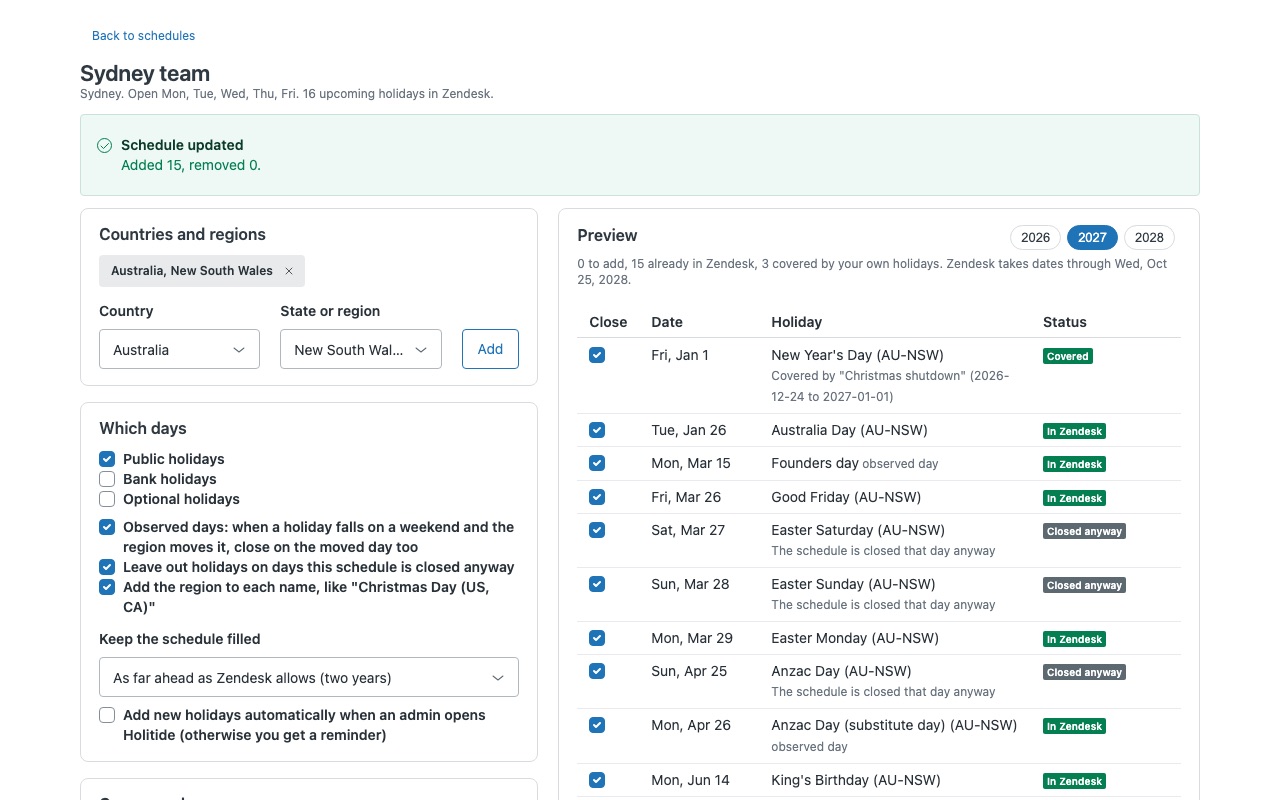Click Closed anyway badge for Easter Saturday
The image size is (1280, 800).
(x=1084, y=531)
